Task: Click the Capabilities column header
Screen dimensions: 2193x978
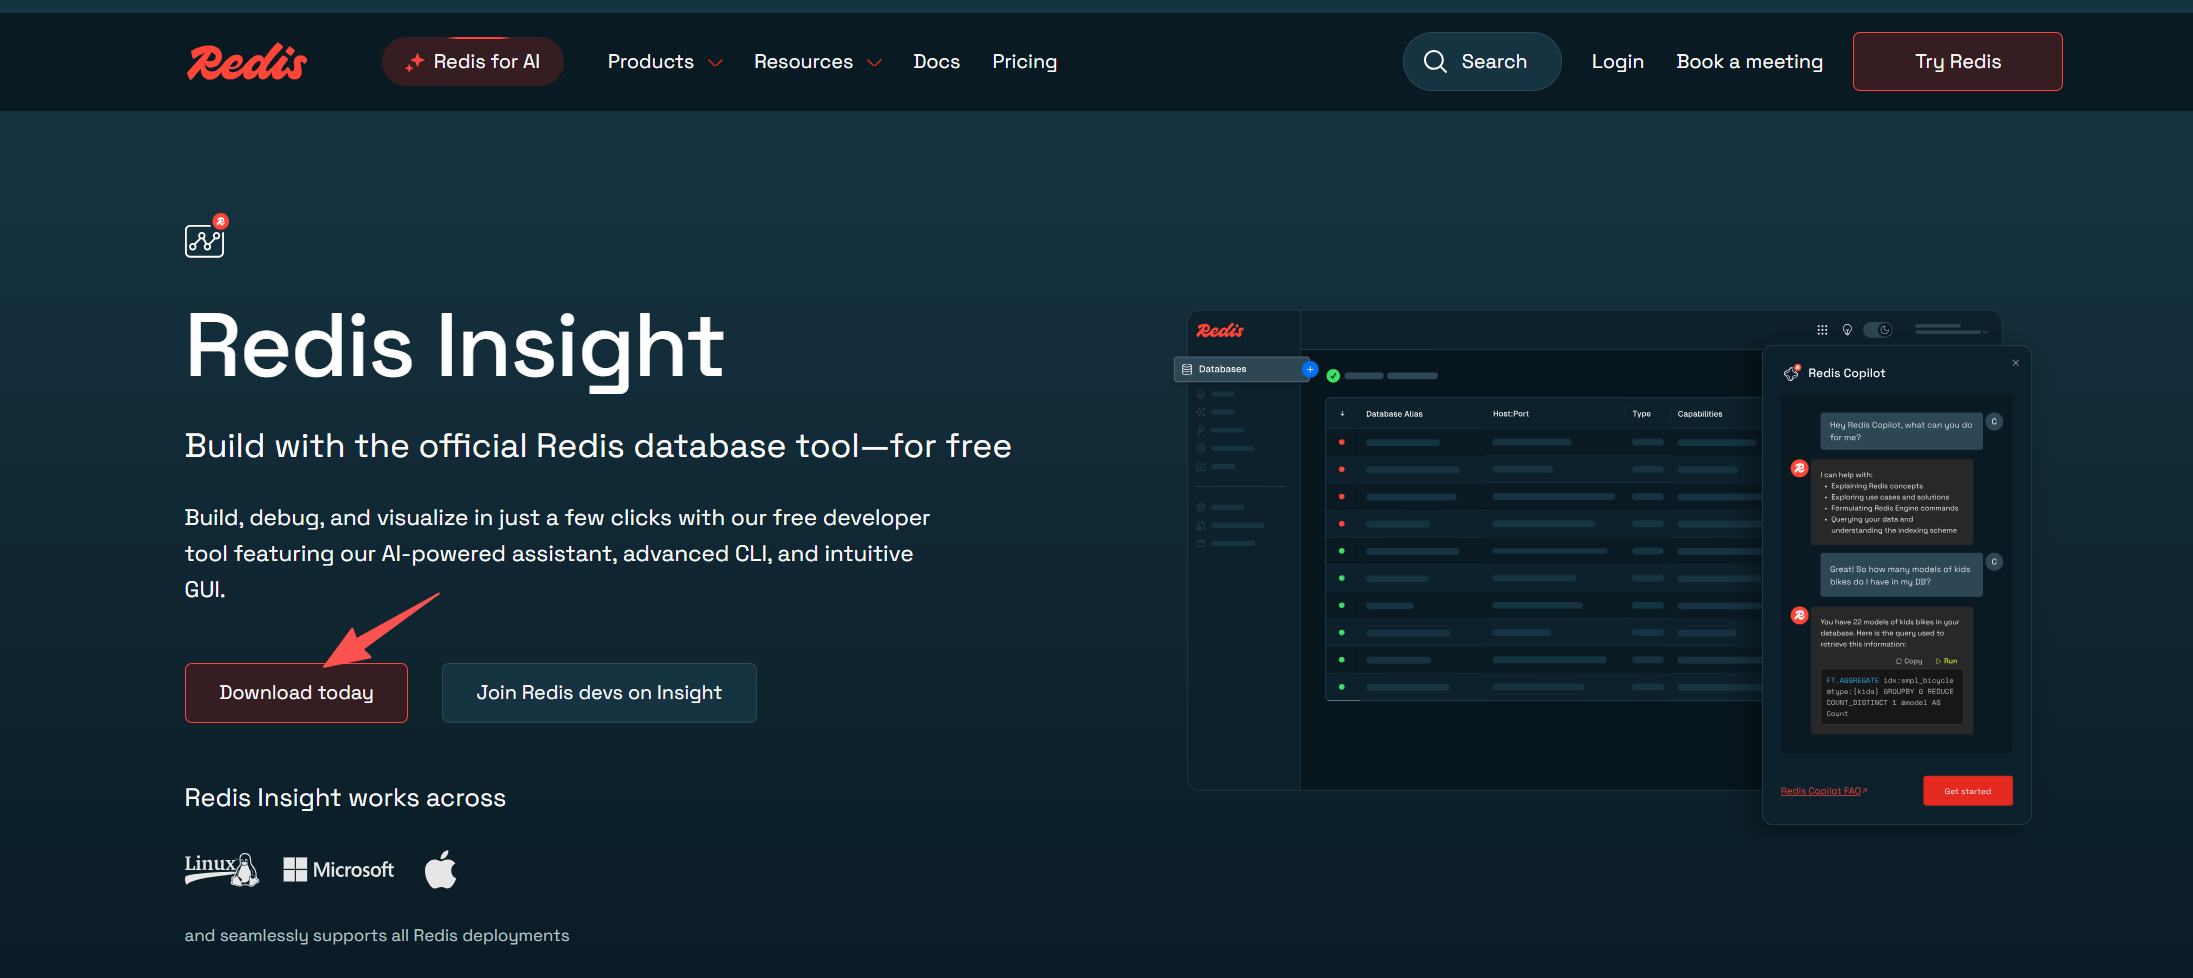Action: click(x=1700, y=414)
